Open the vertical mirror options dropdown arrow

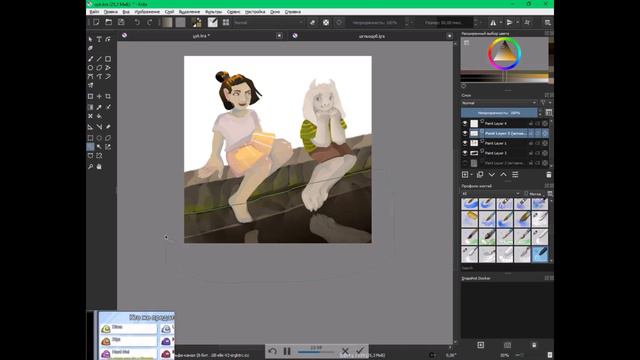tap(518, 22)
